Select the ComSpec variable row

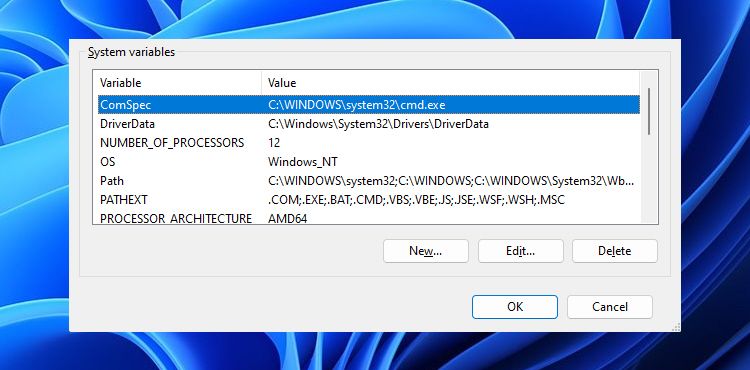(x=369, y=105)
